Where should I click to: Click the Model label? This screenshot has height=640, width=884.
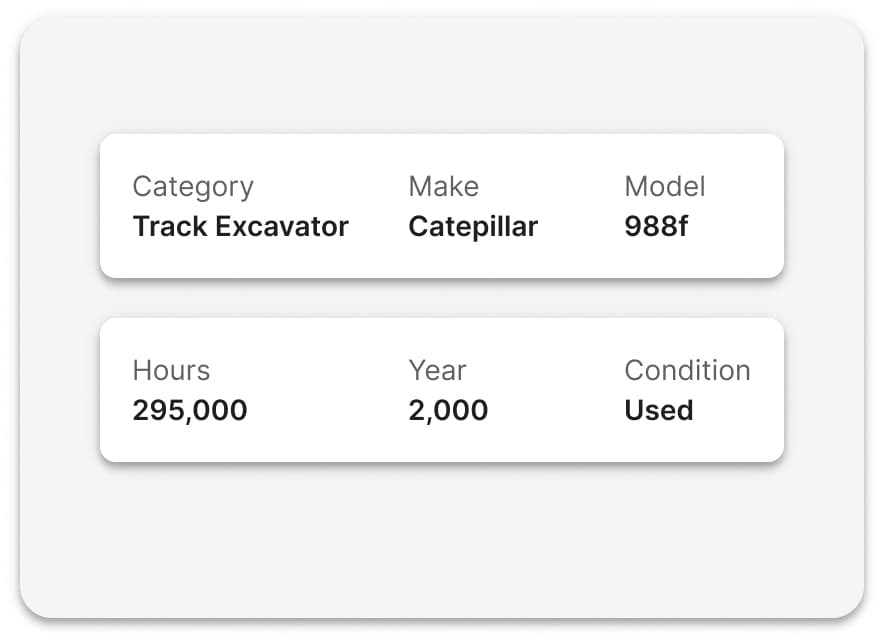click(x=665, y=187)
